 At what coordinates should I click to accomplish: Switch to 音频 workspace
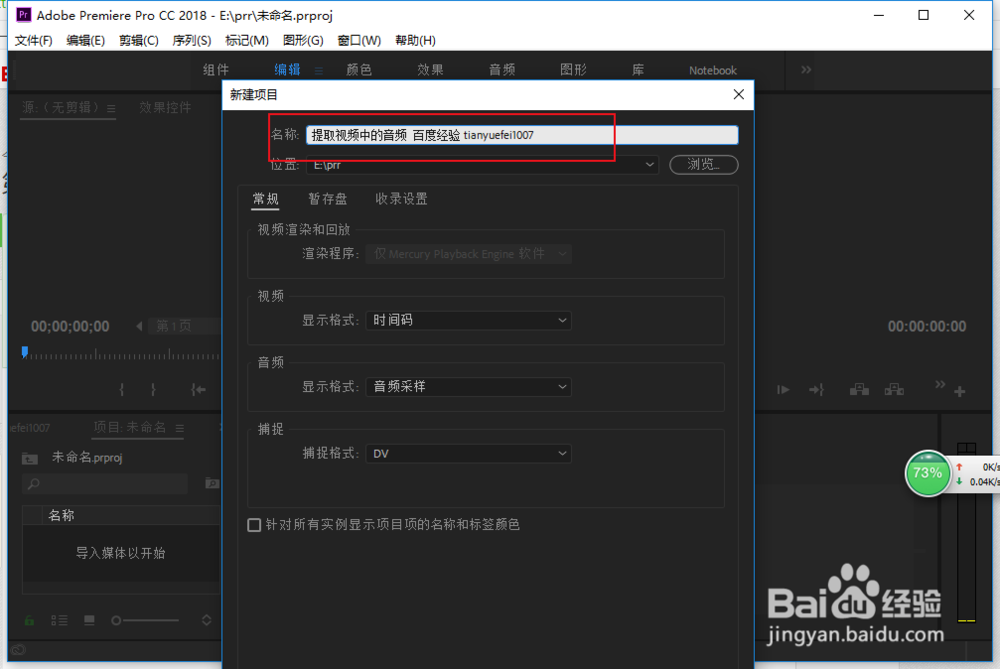click(x=501, y=70)
